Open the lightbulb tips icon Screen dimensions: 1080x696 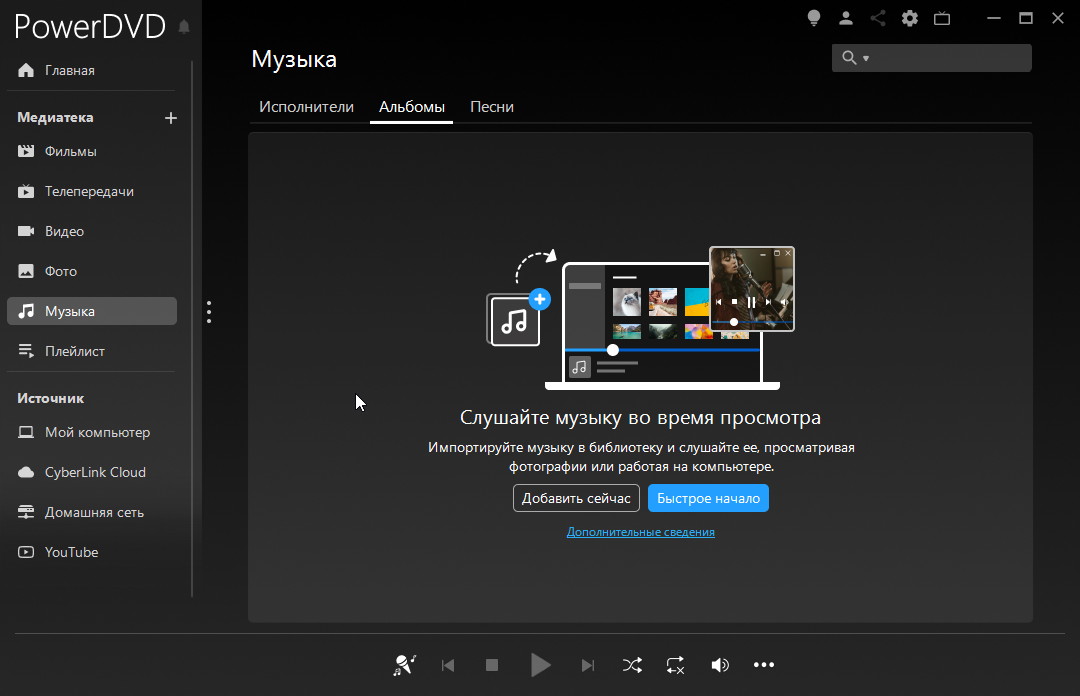813,19
